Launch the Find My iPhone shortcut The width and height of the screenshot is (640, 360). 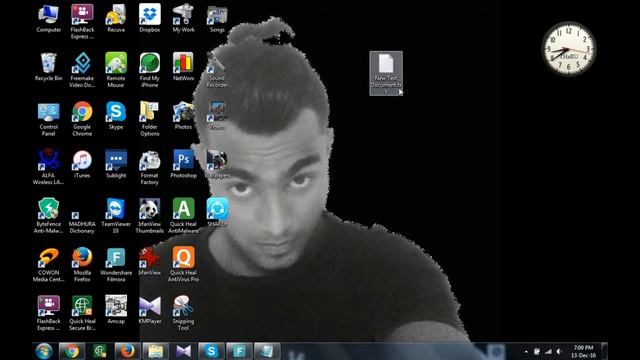[x=149, y=70]
